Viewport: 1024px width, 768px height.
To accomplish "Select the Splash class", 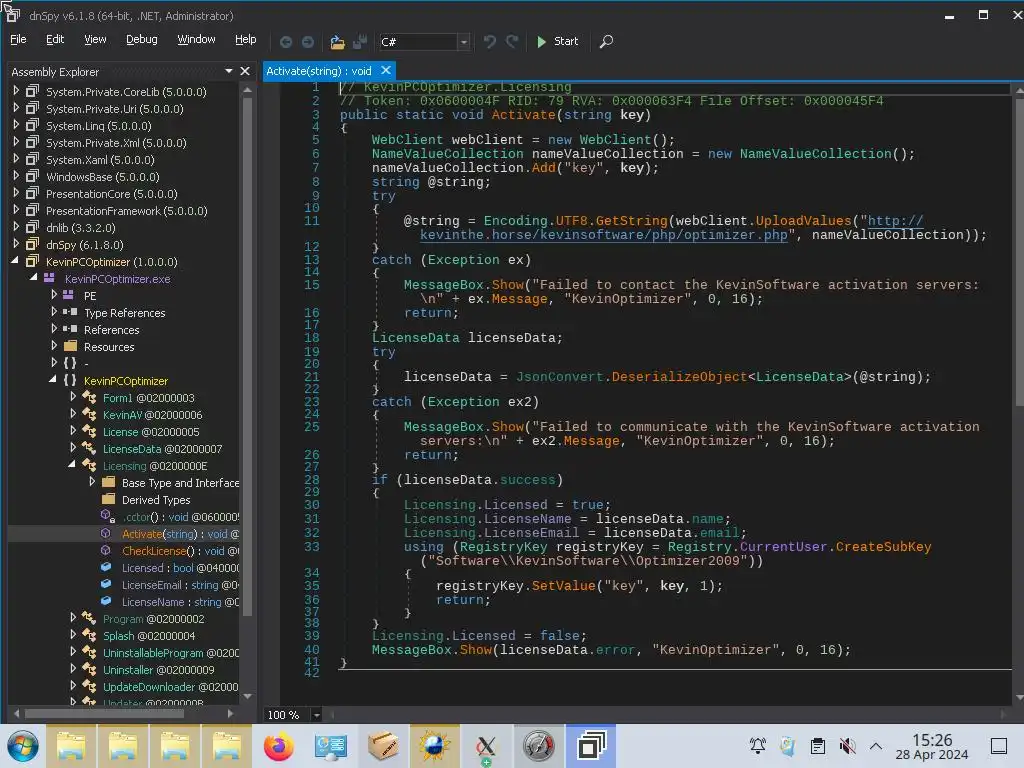I will pyautogui.click(x=148, y=635).
